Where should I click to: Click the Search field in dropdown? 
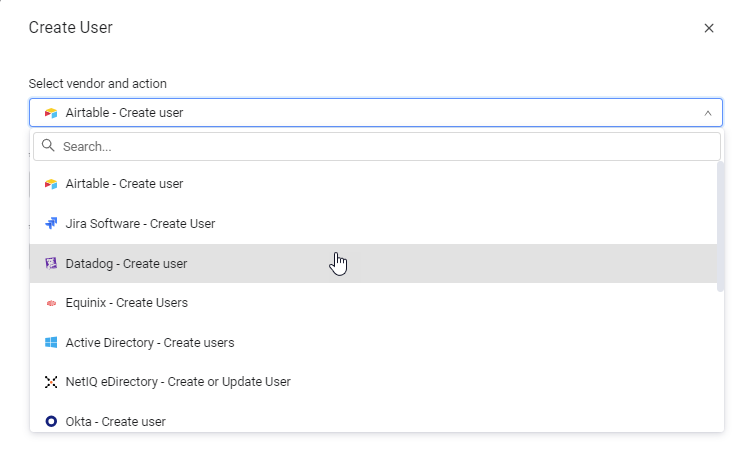click(x=377, y=146)
